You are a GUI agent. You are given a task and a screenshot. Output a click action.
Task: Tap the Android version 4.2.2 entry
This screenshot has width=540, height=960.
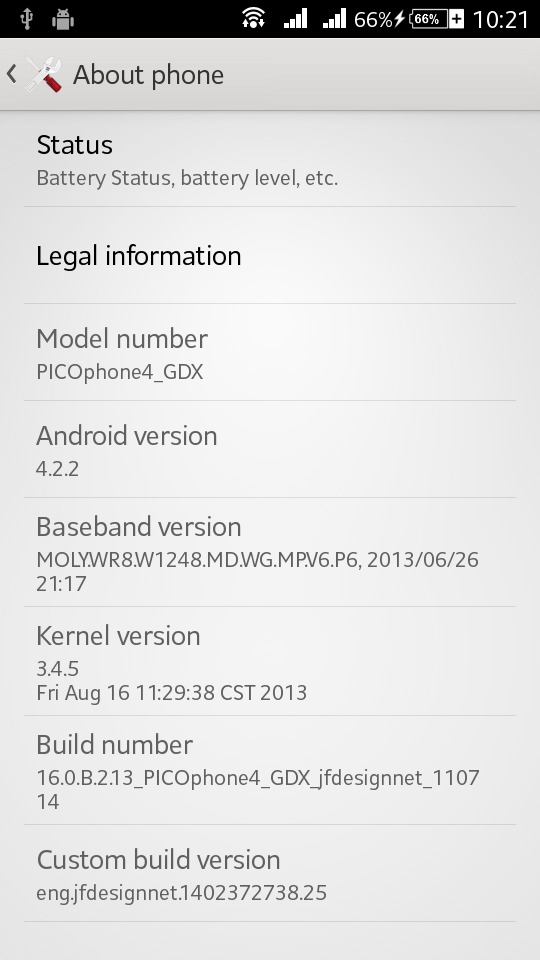click(x=270, y=449)
